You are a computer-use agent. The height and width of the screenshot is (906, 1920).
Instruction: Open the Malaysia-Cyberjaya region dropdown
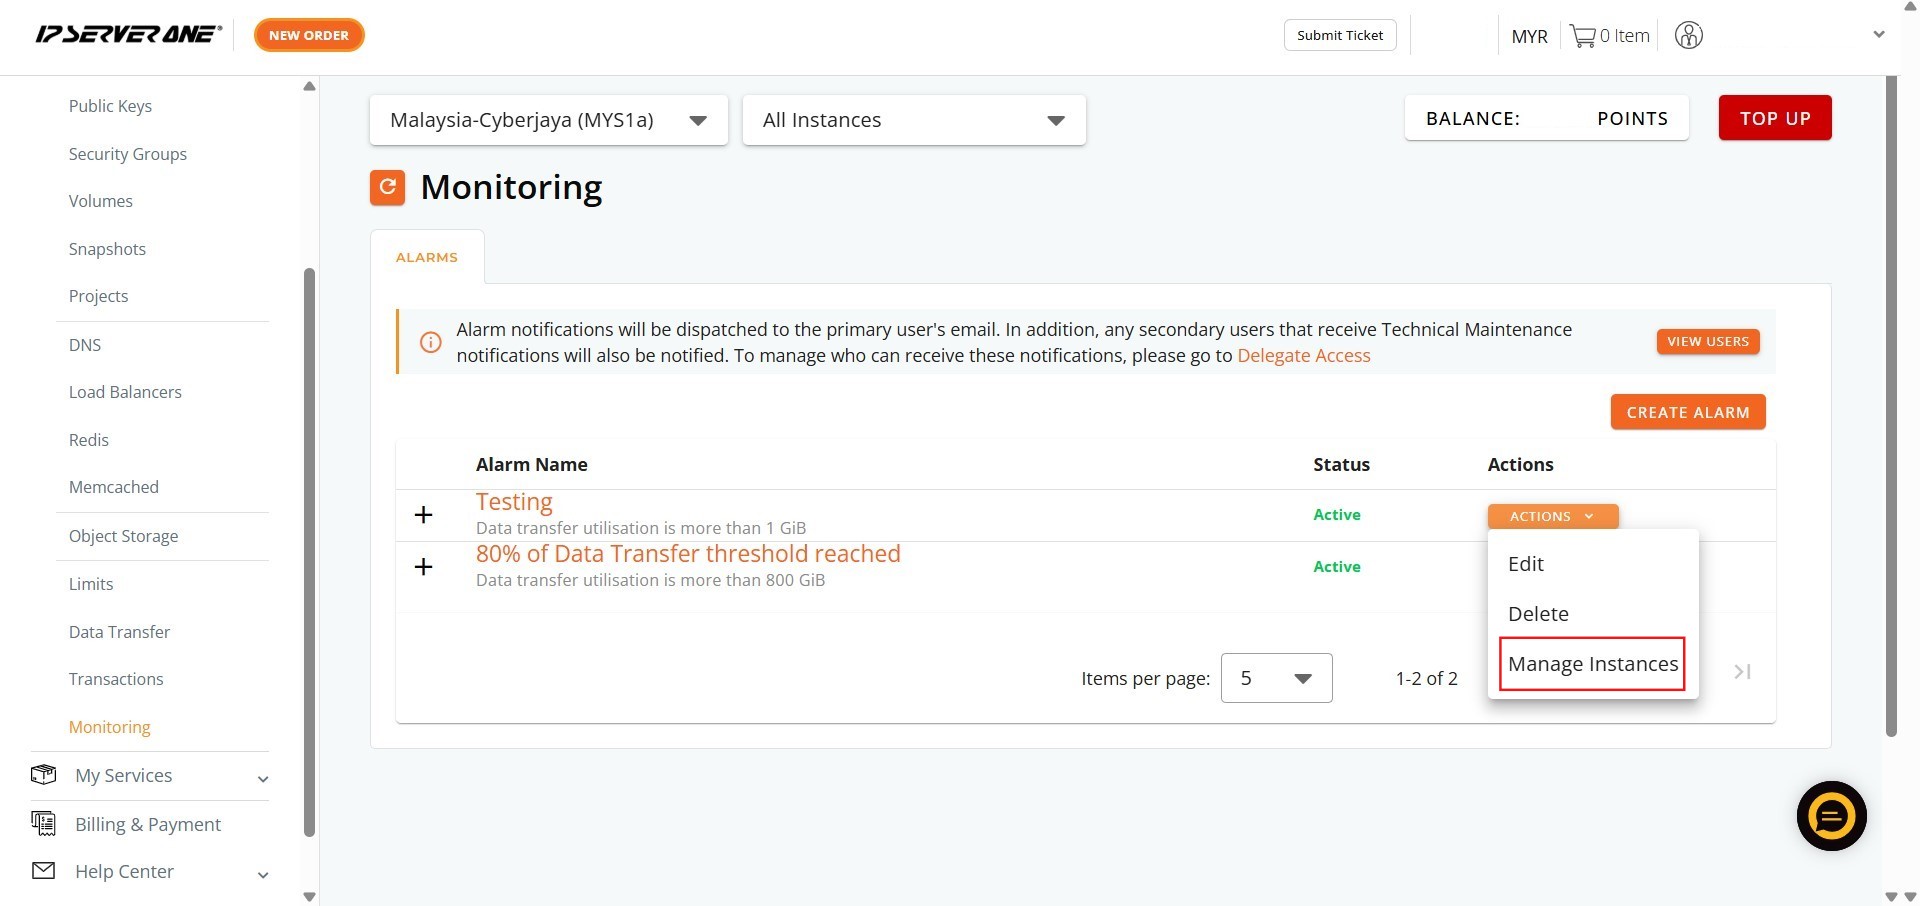tap(548, 120)
